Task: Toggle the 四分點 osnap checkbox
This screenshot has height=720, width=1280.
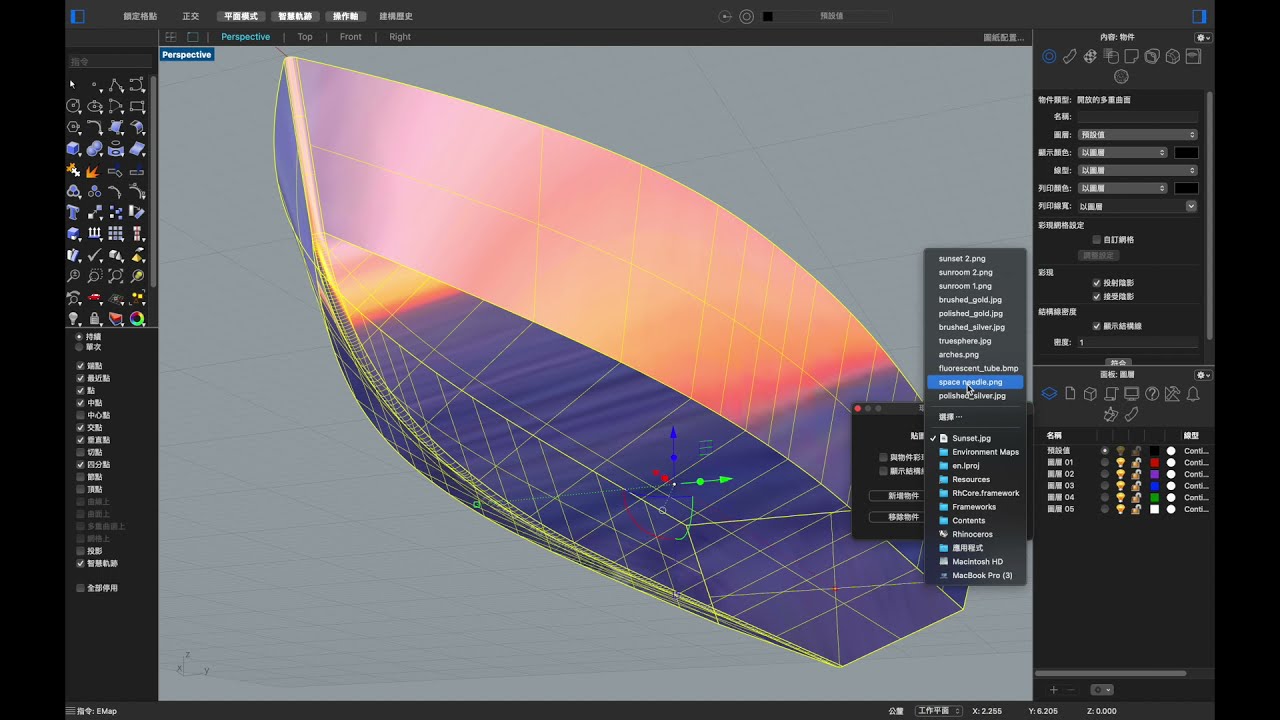Action: click(x=80, y=464)
